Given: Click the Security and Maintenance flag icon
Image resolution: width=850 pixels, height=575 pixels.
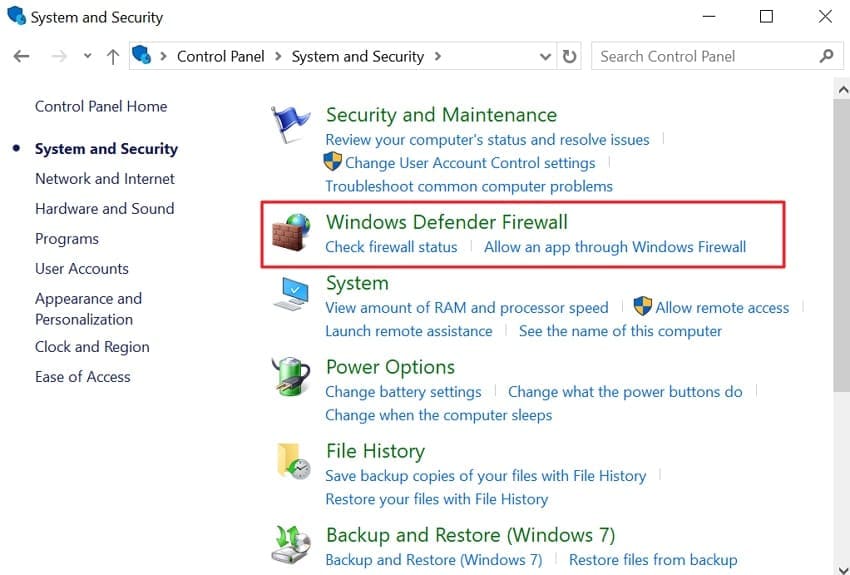Looking at the screenshot, I should point(291,124).
